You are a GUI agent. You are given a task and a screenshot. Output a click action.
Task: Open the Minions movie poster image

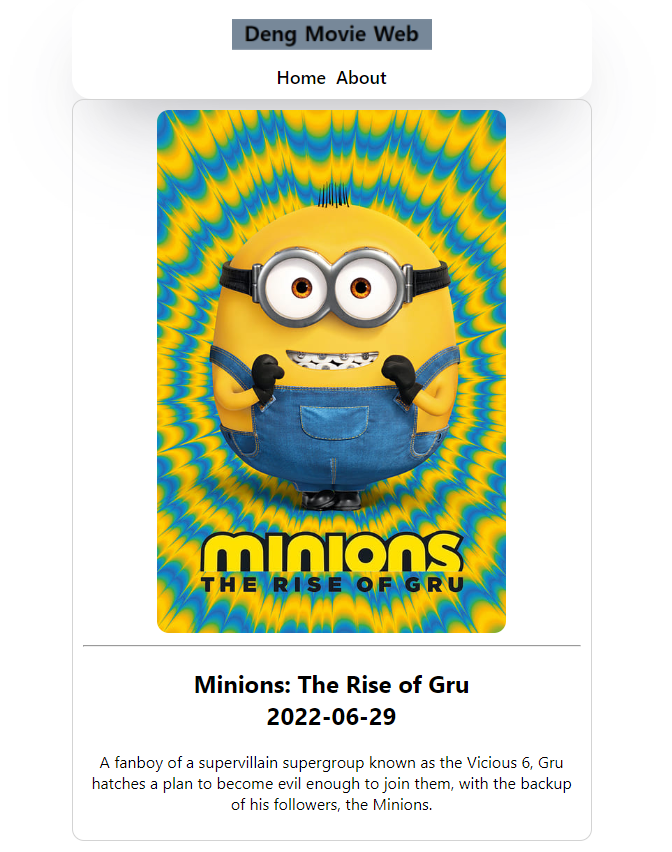(331, 371)
